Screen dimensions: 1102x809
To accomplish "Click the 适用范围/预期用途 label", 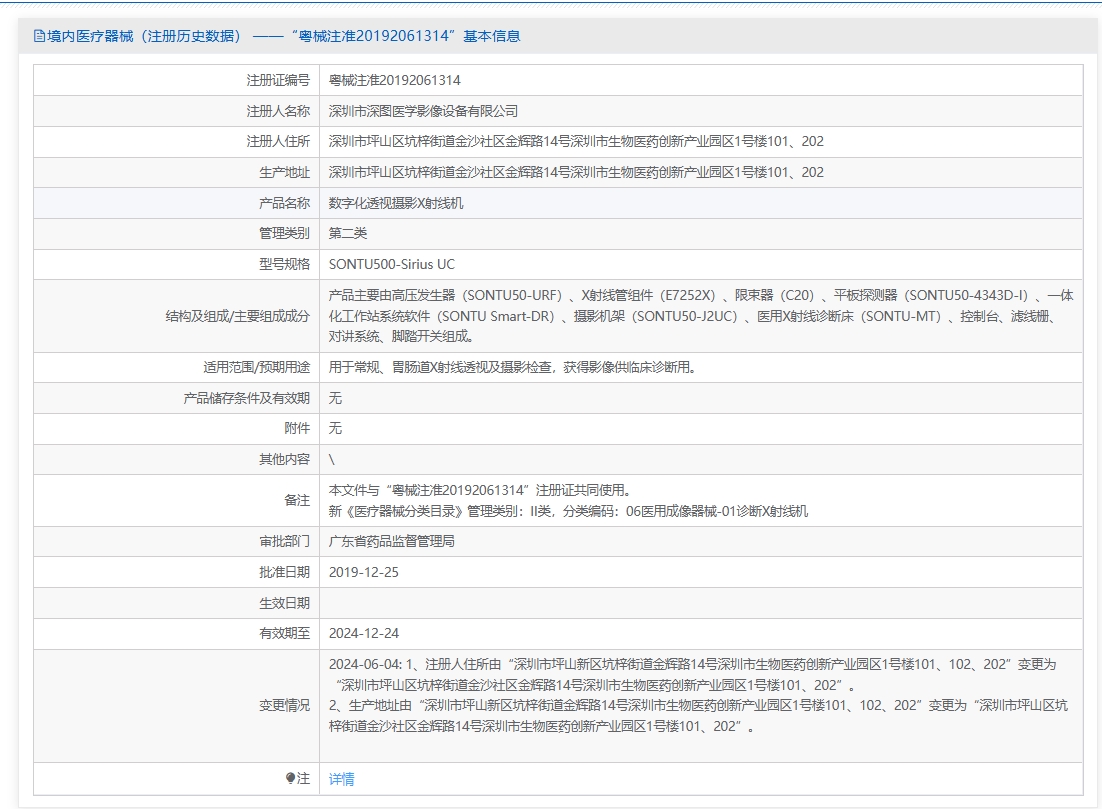I will pos(257,367).
